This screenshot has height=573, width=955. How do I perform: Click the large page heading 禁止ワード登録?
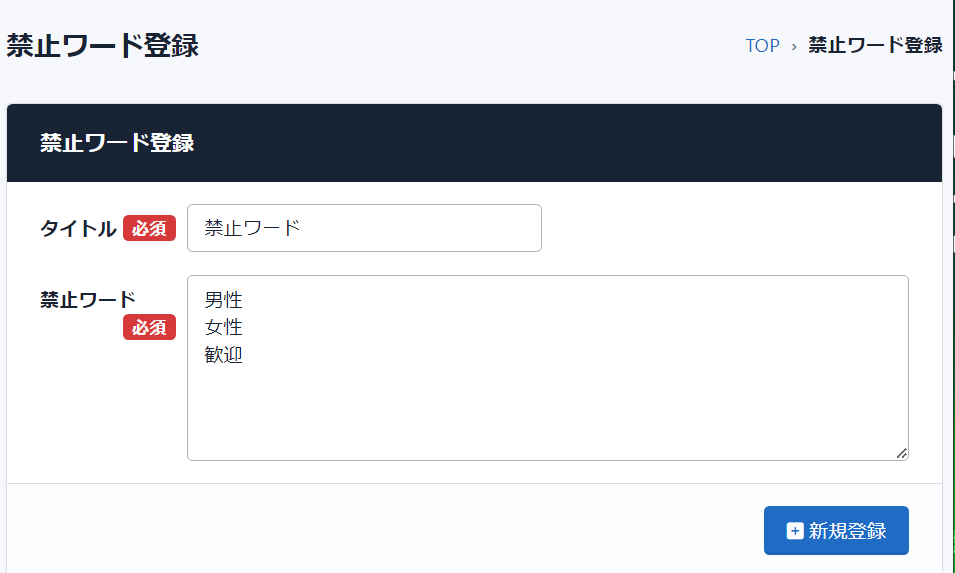[102, 46]
